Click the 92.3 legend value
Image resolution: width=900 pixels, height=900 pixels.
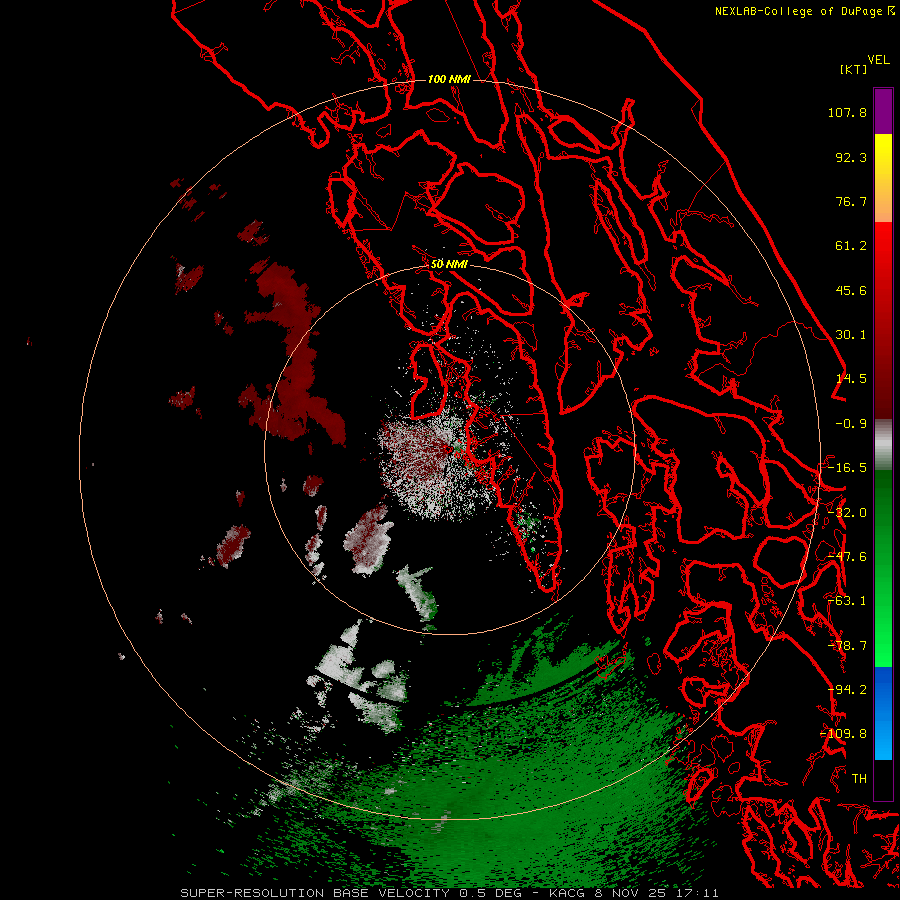pos(851,157)
